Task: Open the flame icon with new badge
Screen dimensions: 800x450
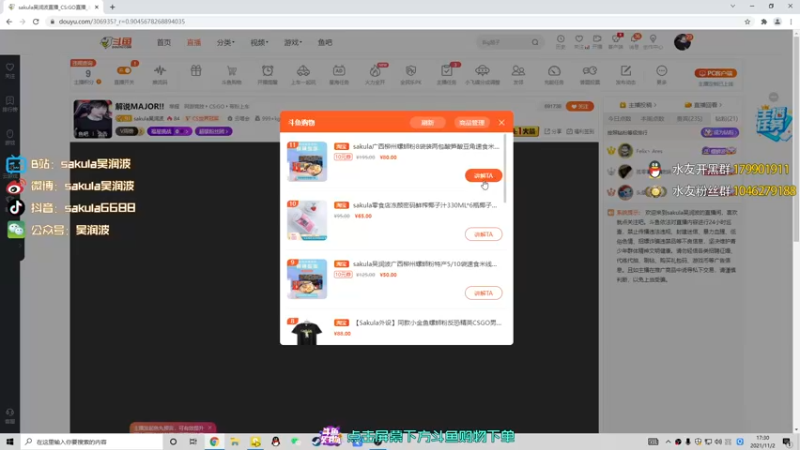Action: point(375,73)
